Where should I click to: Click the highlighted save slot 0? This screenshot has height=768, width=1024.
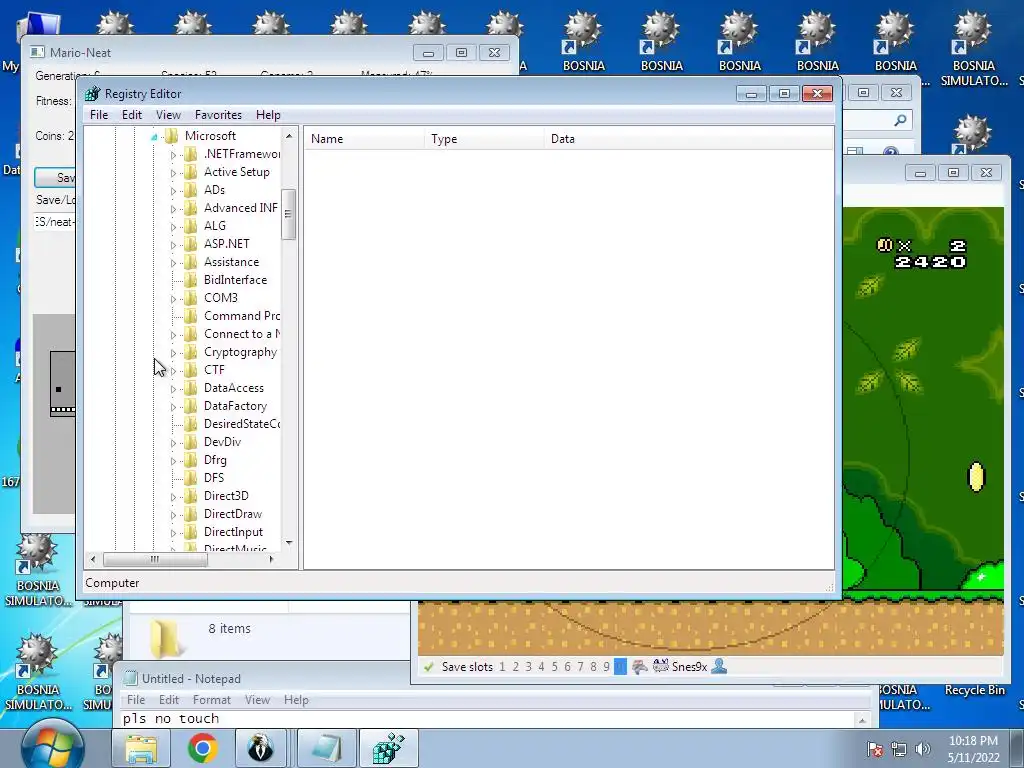click(x=620, y=667)
